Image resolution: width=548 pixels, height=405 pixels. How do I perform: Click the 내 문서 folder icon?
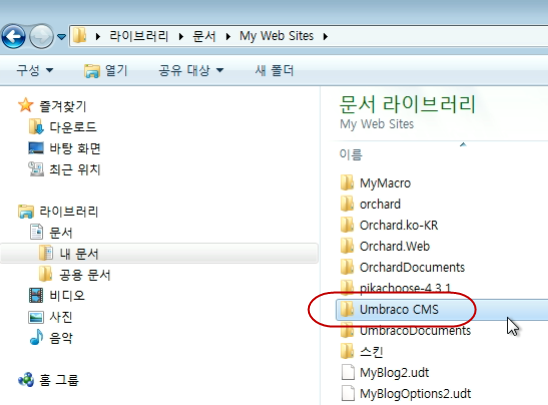click(46, 253)
